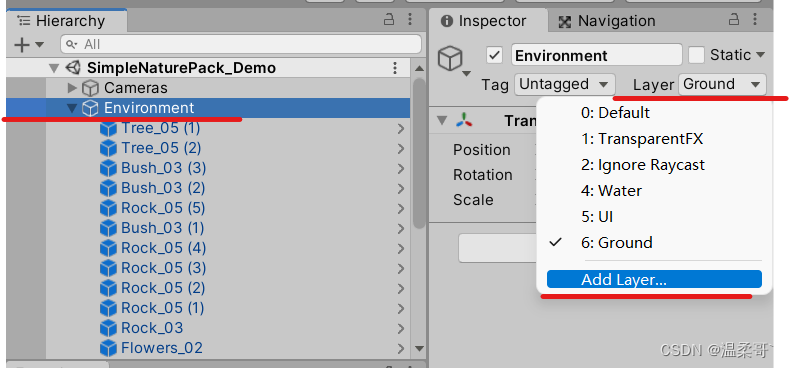789x368 pixels.
Task: Click the Environment GameObject cube icon in Inspector
Action: (450, 58)
